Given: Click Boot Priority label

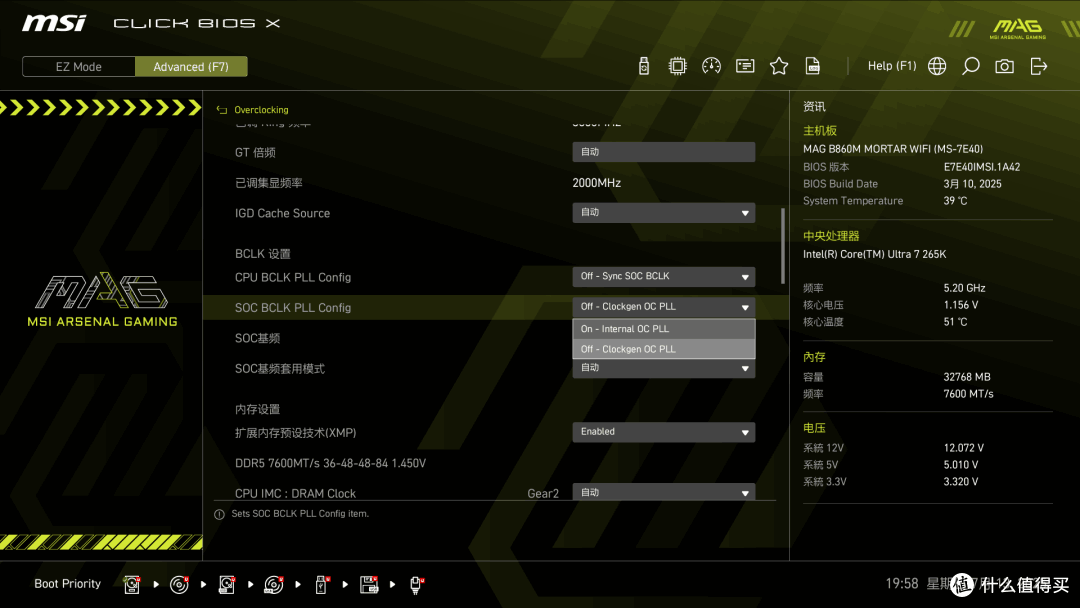Looking at the screenshot, I should pyautogui.click(x=68, y=584).
